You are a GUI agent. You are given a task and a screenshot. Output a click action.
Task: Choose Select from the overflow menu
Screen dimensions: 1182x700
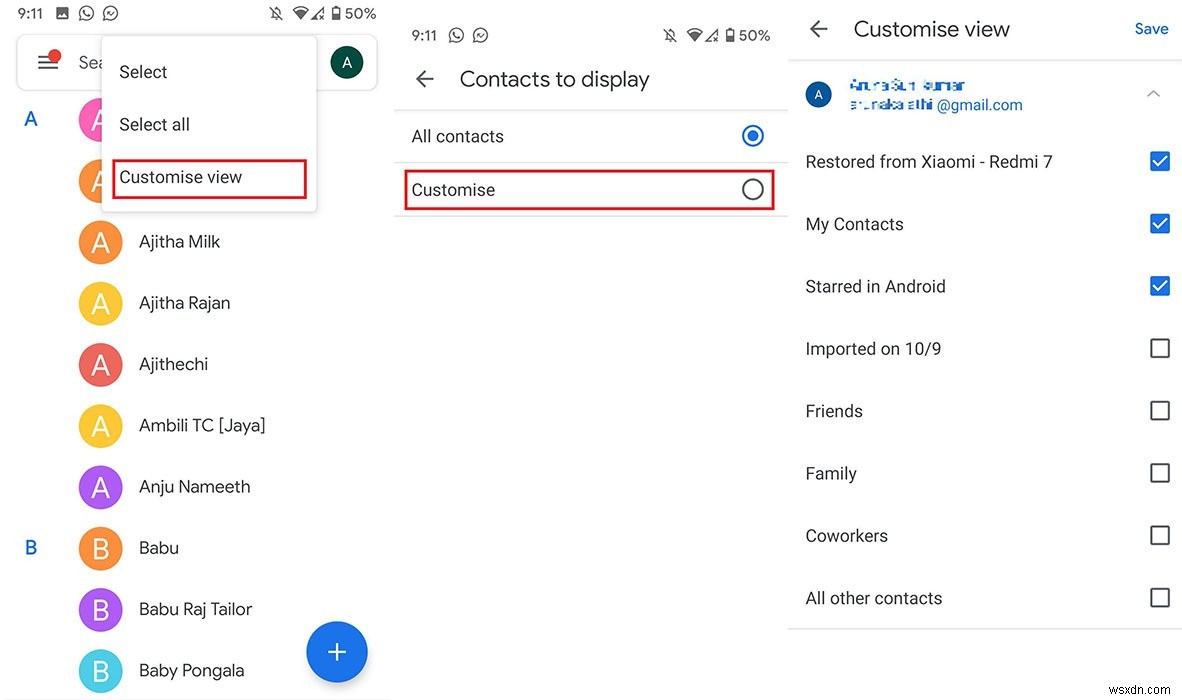(142, 71)
